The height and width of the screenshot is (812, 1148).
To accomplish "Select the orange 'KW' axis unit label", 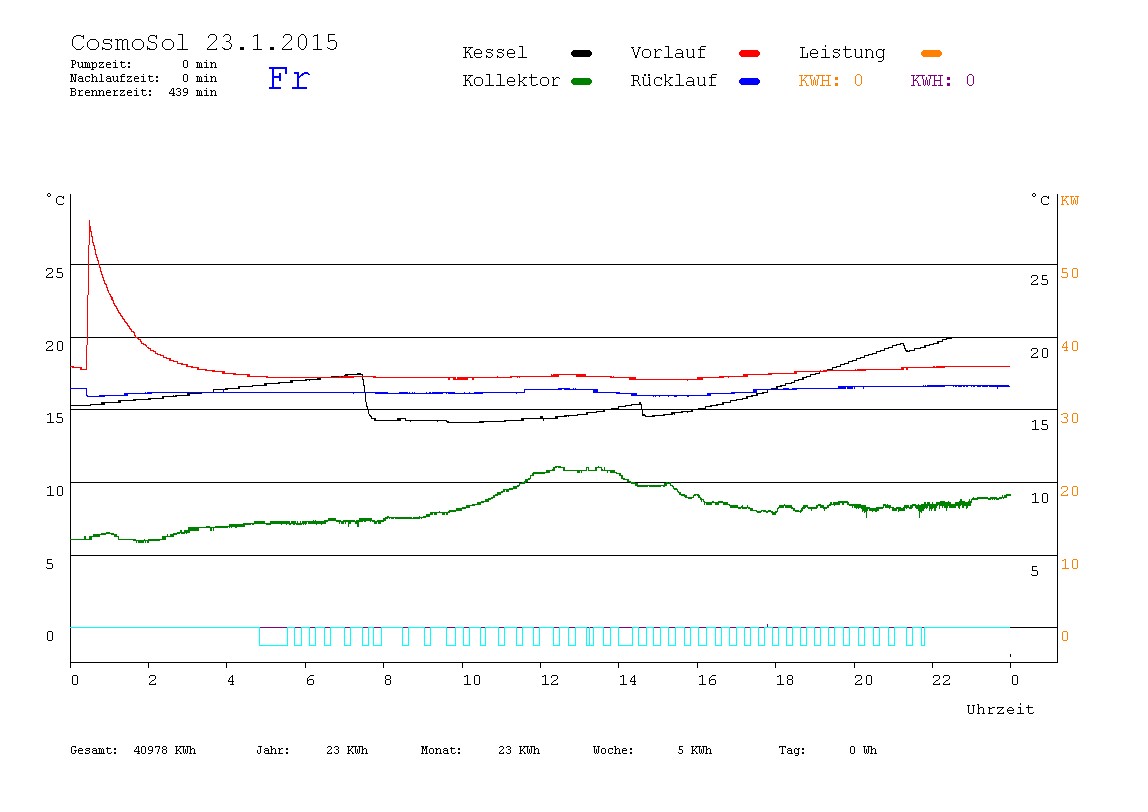I will (1070, 201).
